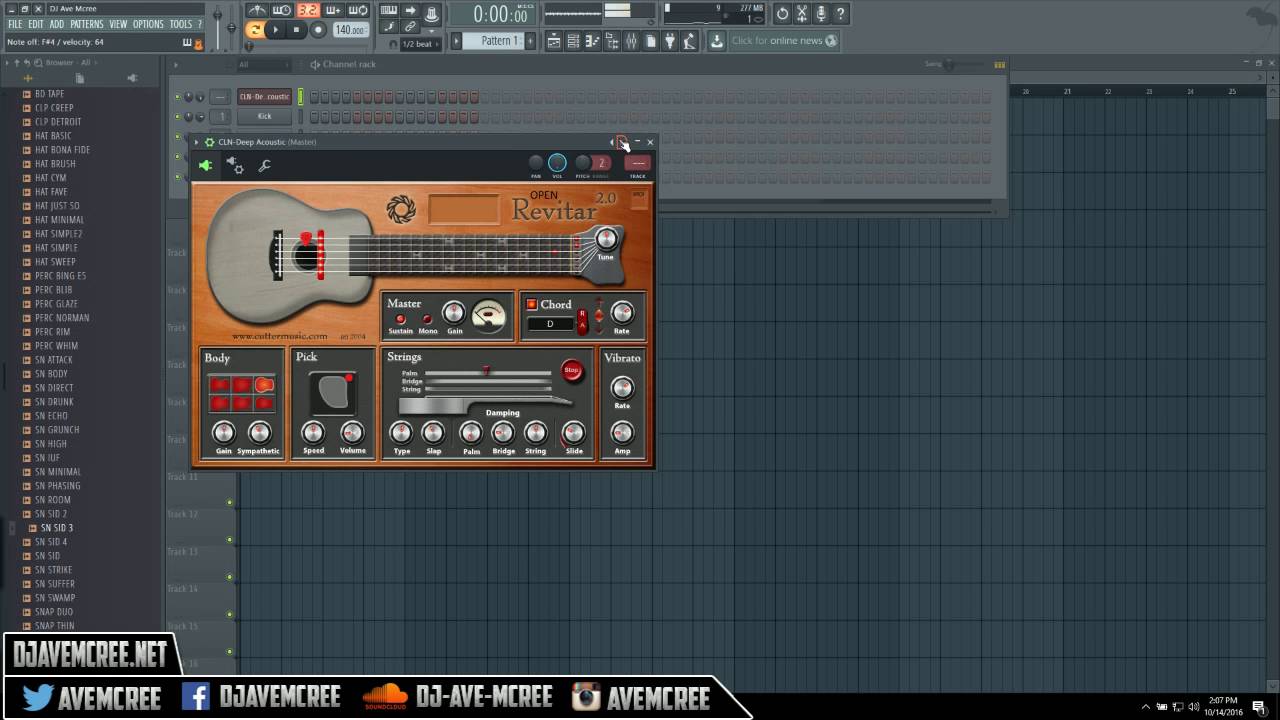Image resolution: width=1280 pixels, height=720 pixels.
Task: Open the ADD menu
Action: 57,24
